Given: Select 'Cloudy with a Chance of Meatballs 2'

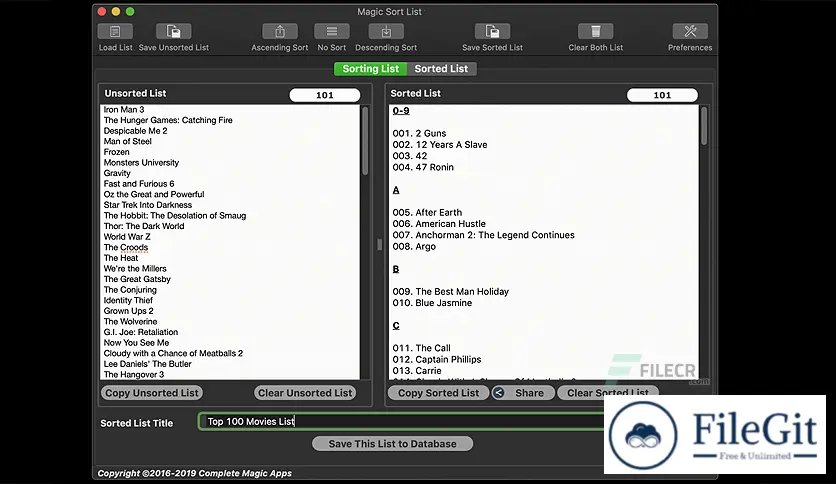Looking at the screenshot, I should (x=173, y=353).
